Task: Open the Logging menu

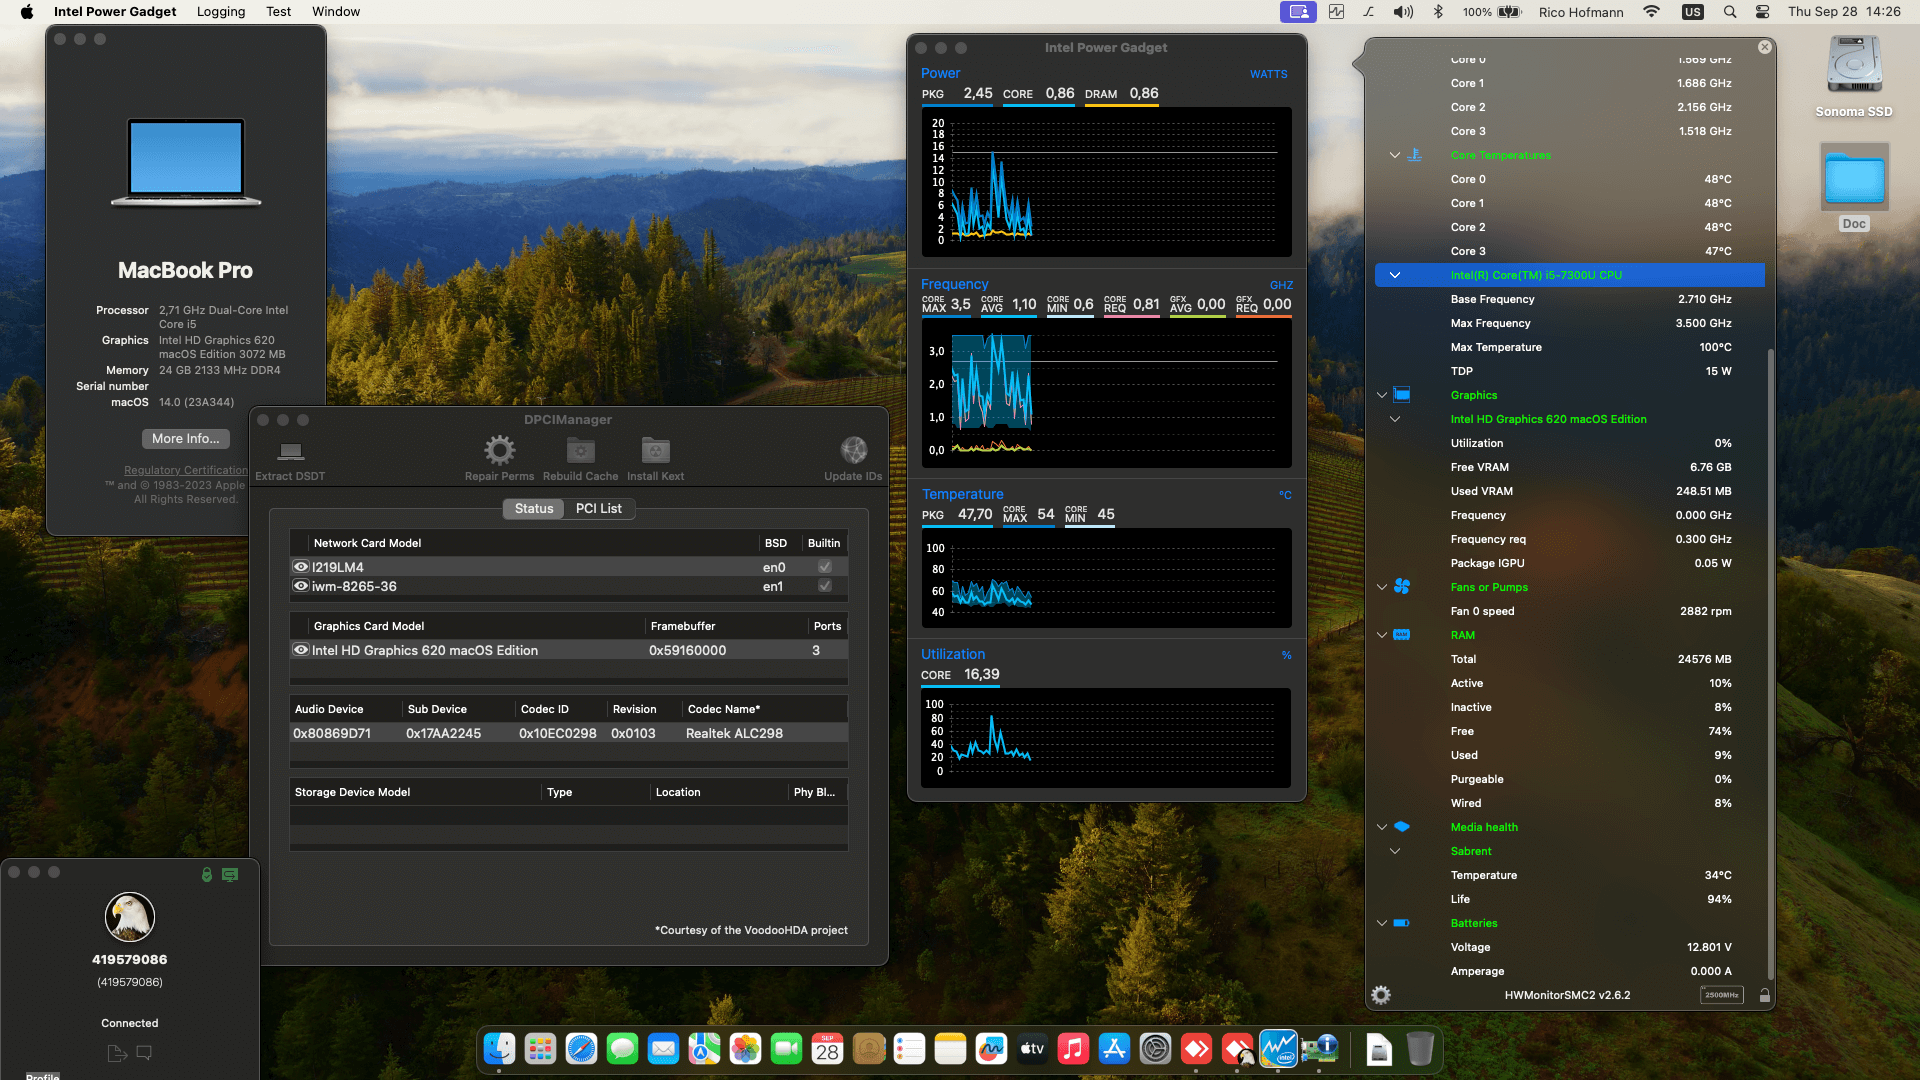Action: coord(221,12)
